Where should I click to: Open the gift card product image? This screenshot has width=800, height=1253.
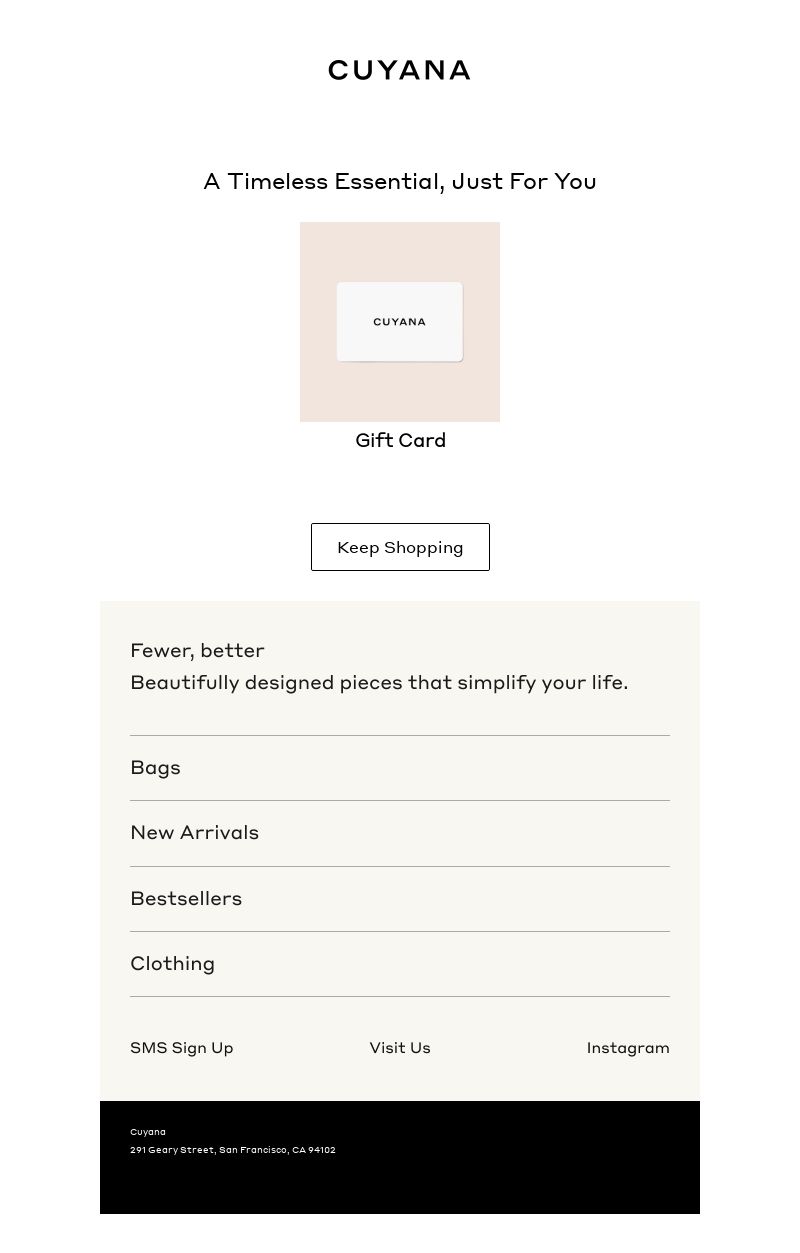click(x=400, y=322)
